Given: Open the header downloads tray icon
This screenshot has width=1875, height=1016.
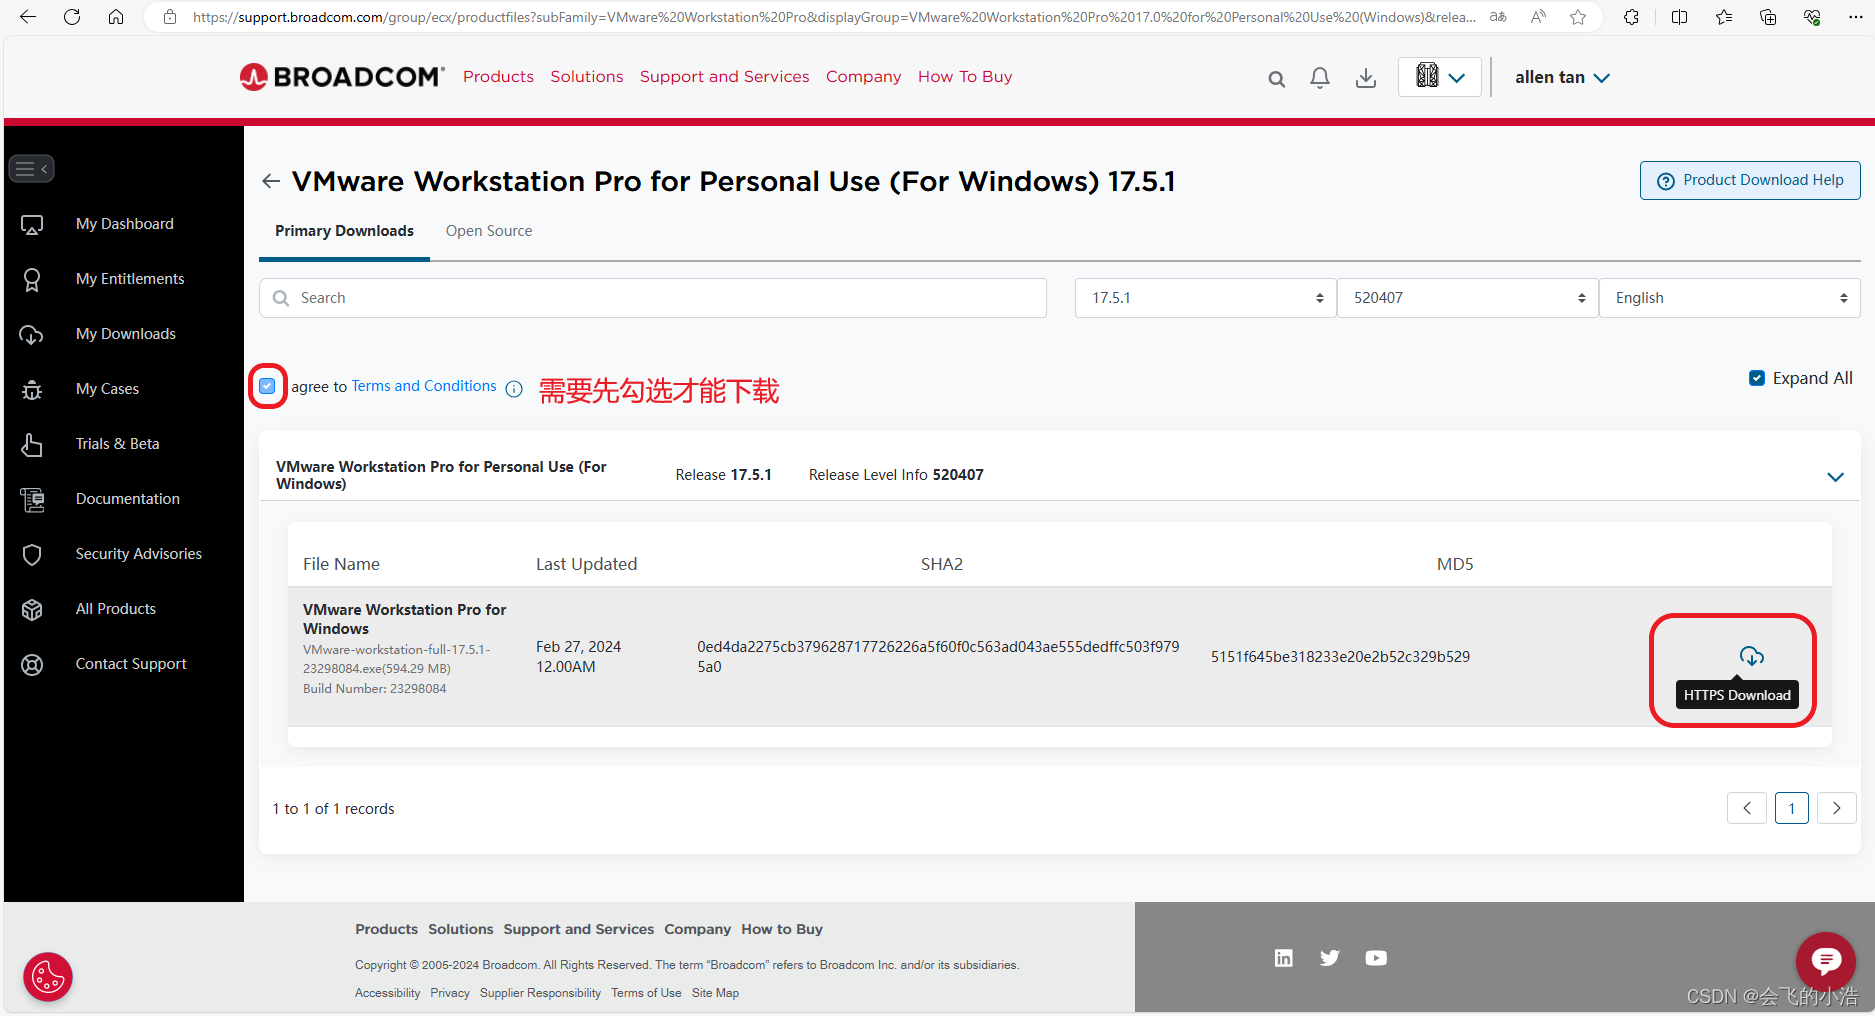Looking at the screenshot, I should coord(1366,78).
